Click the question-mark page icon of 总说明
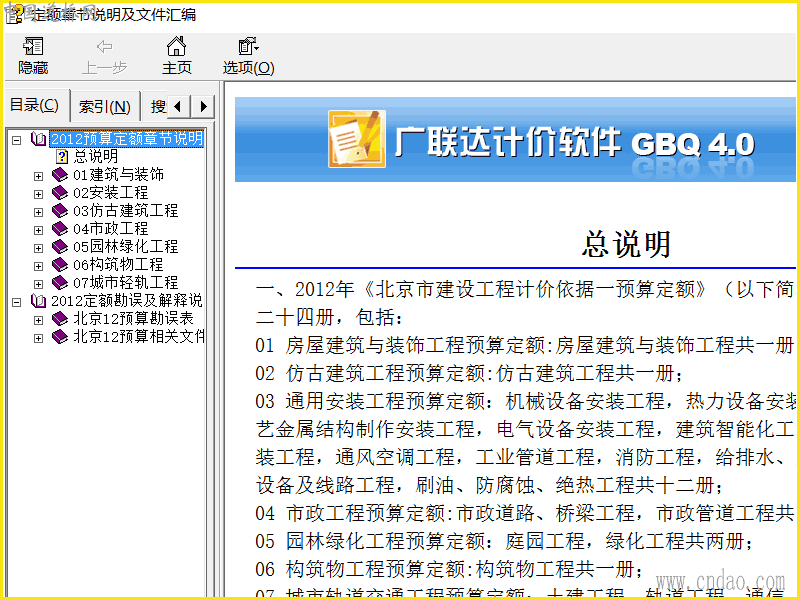 62,157
